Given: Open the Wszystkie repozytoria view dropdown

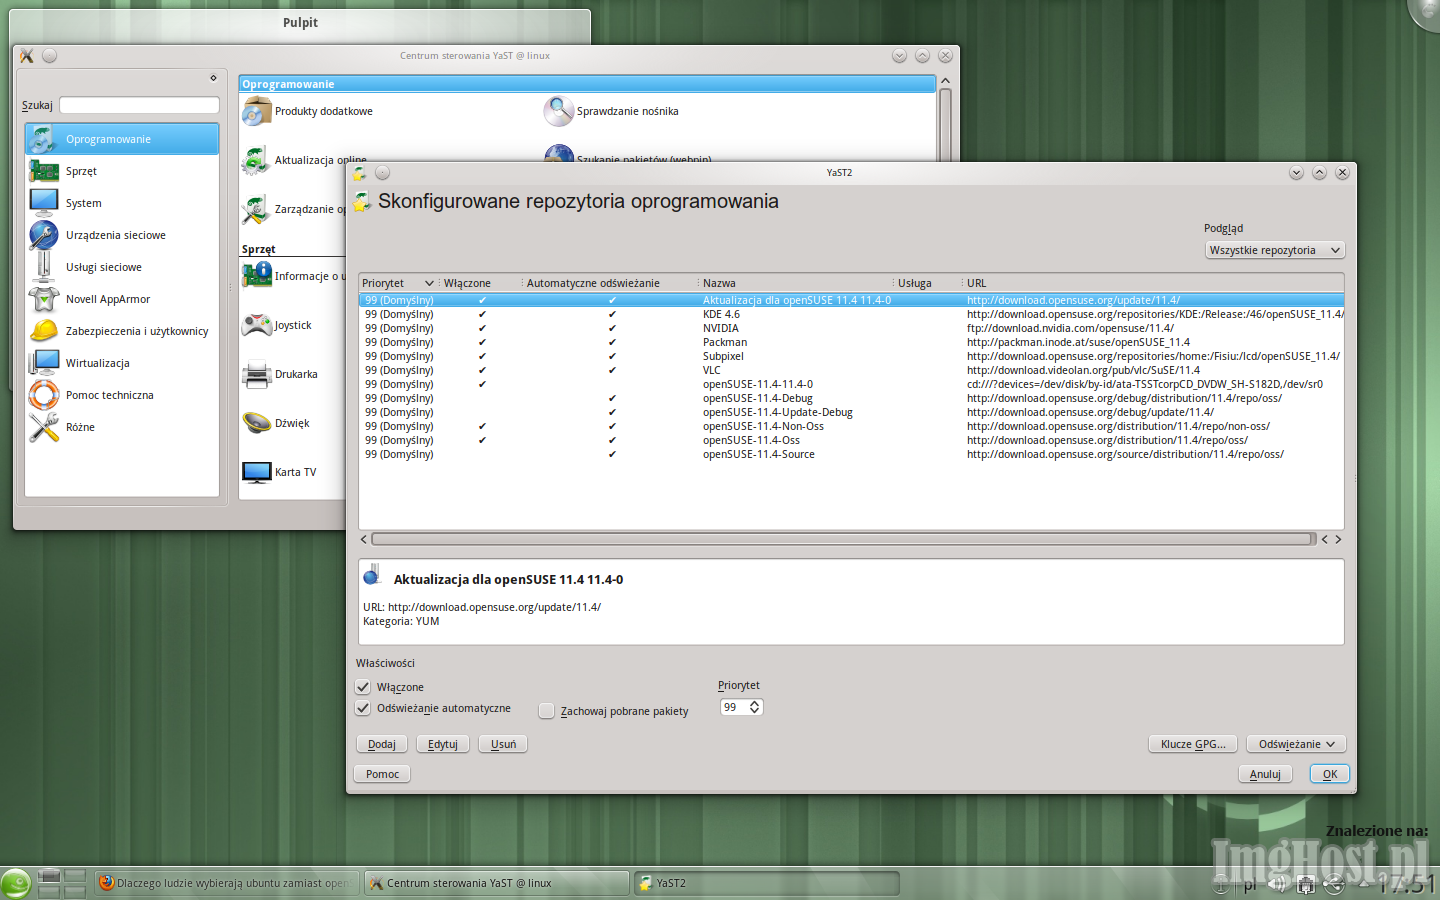Looking at the screenshot, I should tap(1275, 250).
